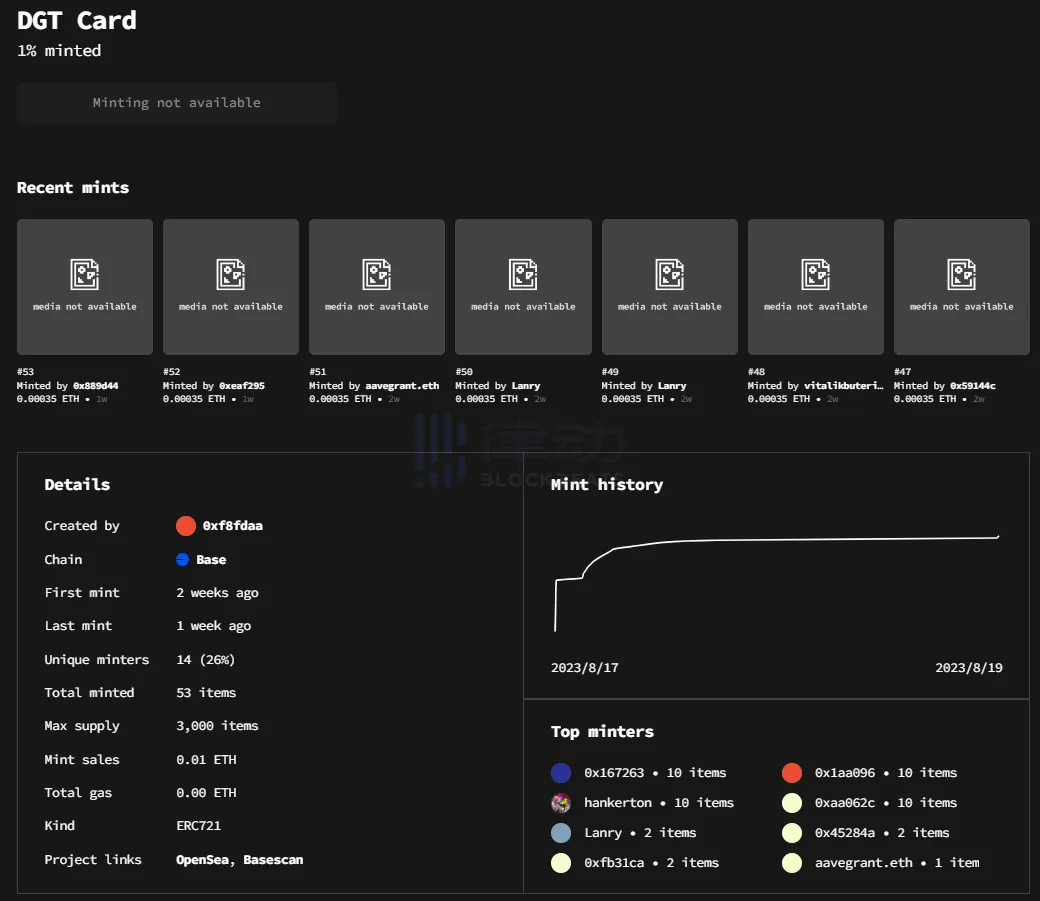1040x901 pixels.
Task: Click the Mint history line chart
Action: tap(776, 580)
